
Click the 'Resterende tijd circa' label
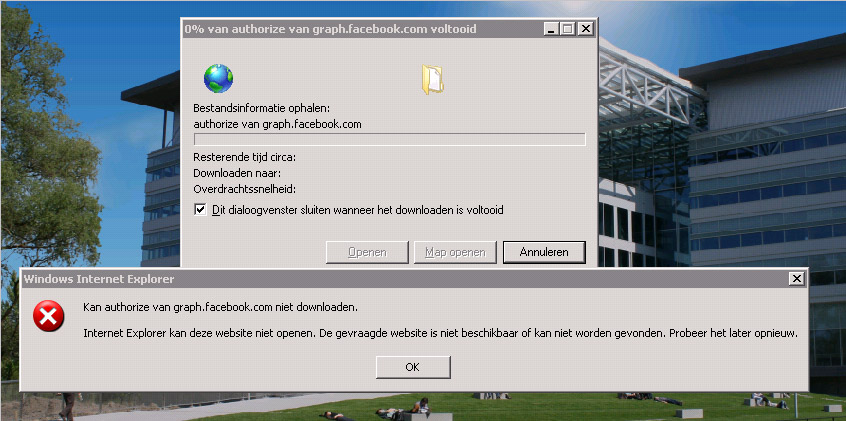[x=245, y=157]
